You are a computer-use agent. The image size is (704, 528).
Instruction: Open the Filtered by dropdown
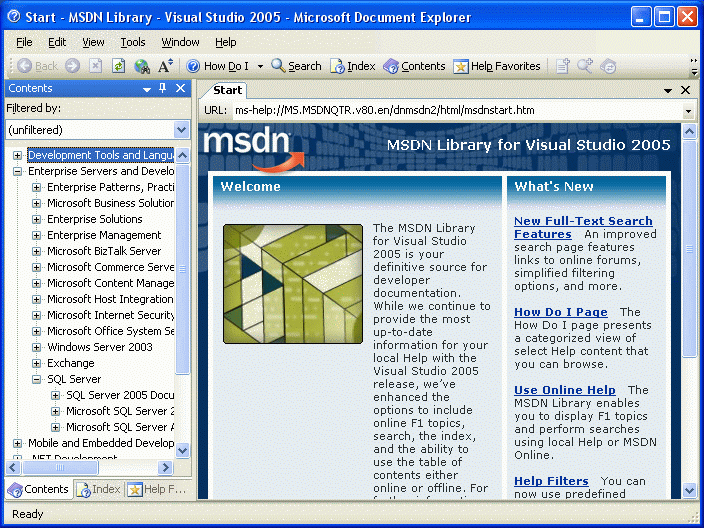point(181,130)
